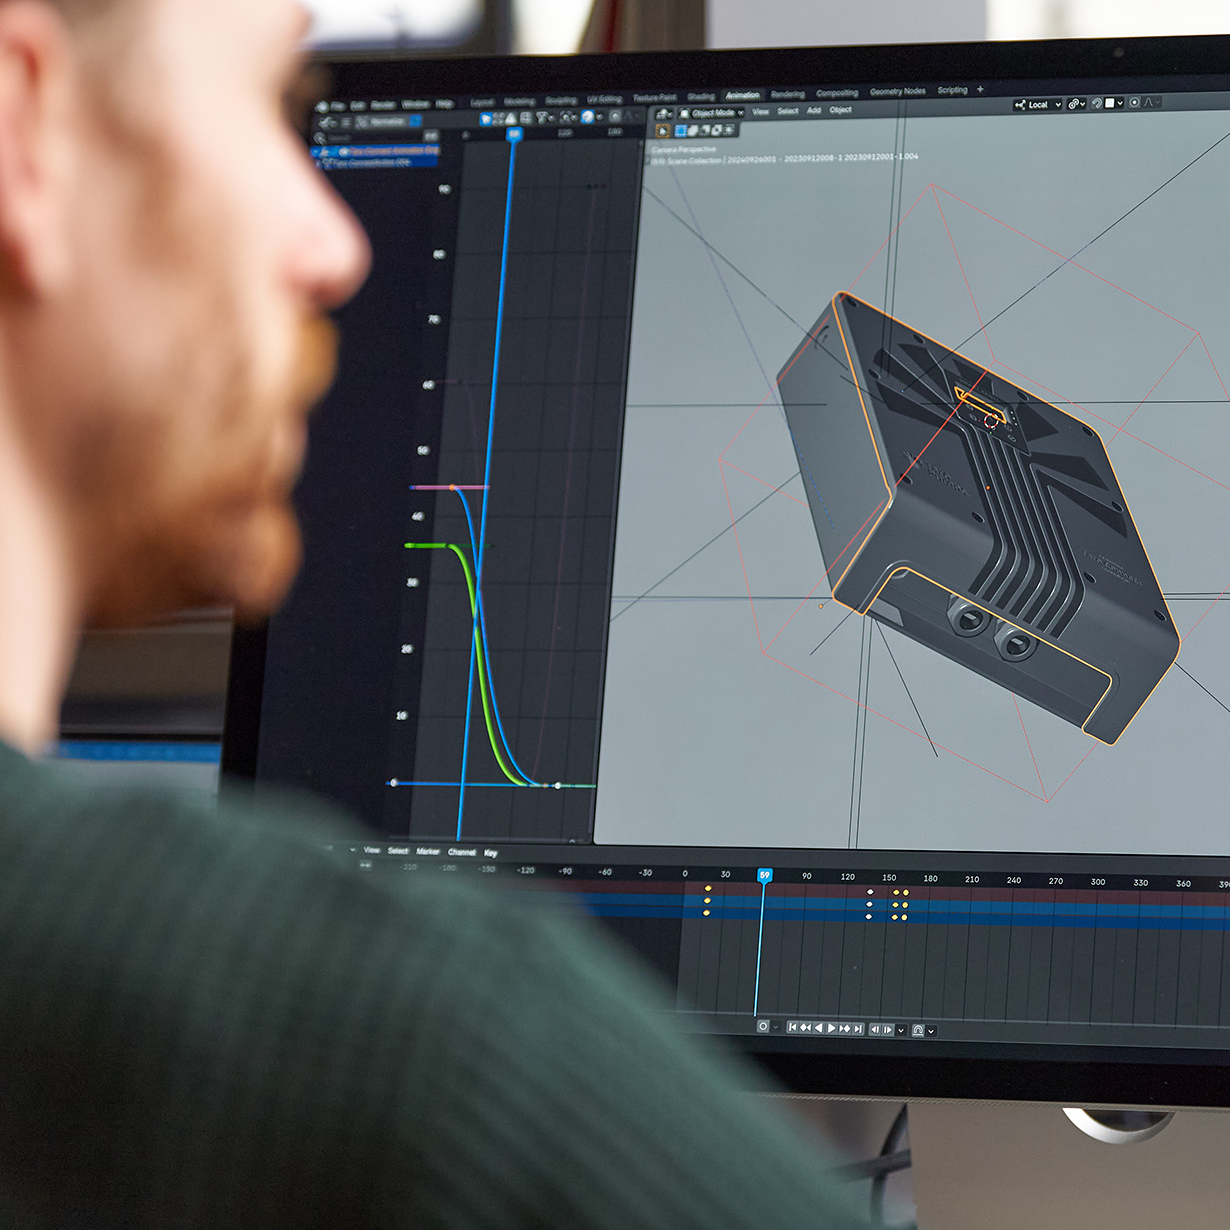Open the dope sheet View menu
Image resolution: width=1230 pixels, height=1230 pixels.
point(371,850)
